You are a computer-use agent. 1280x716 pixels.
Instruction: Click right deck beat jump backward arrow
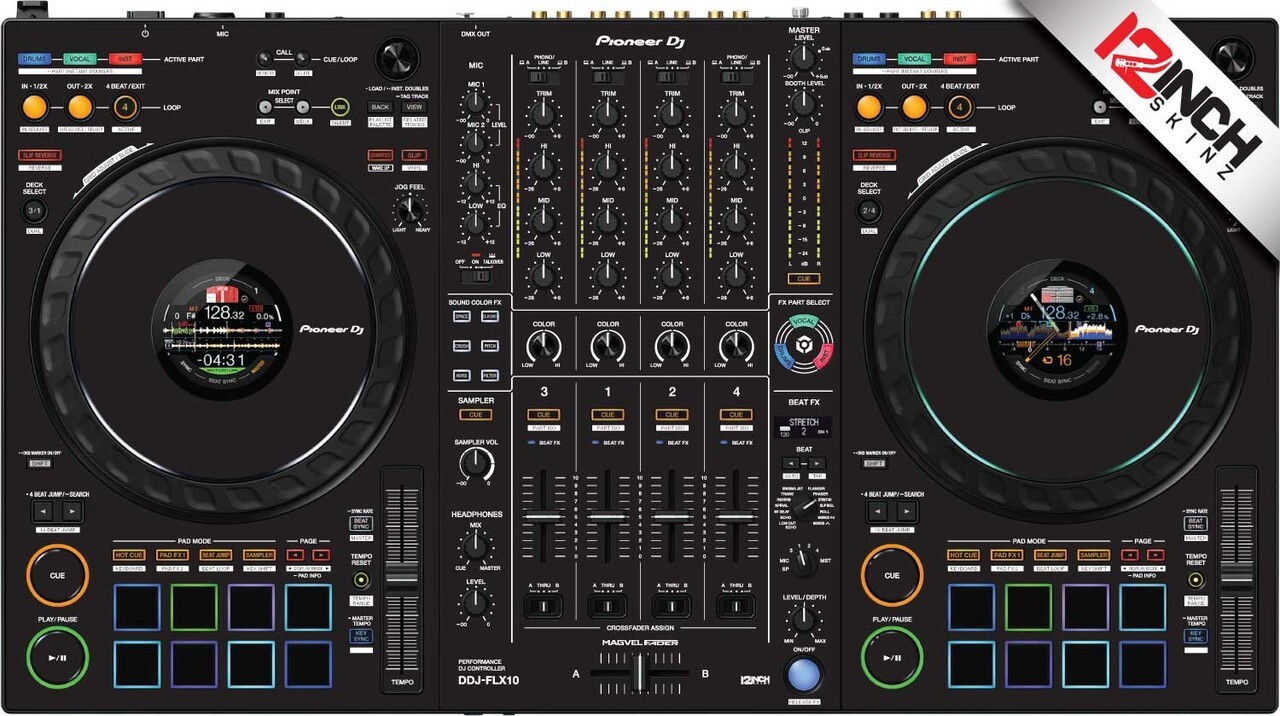[877, 511]
